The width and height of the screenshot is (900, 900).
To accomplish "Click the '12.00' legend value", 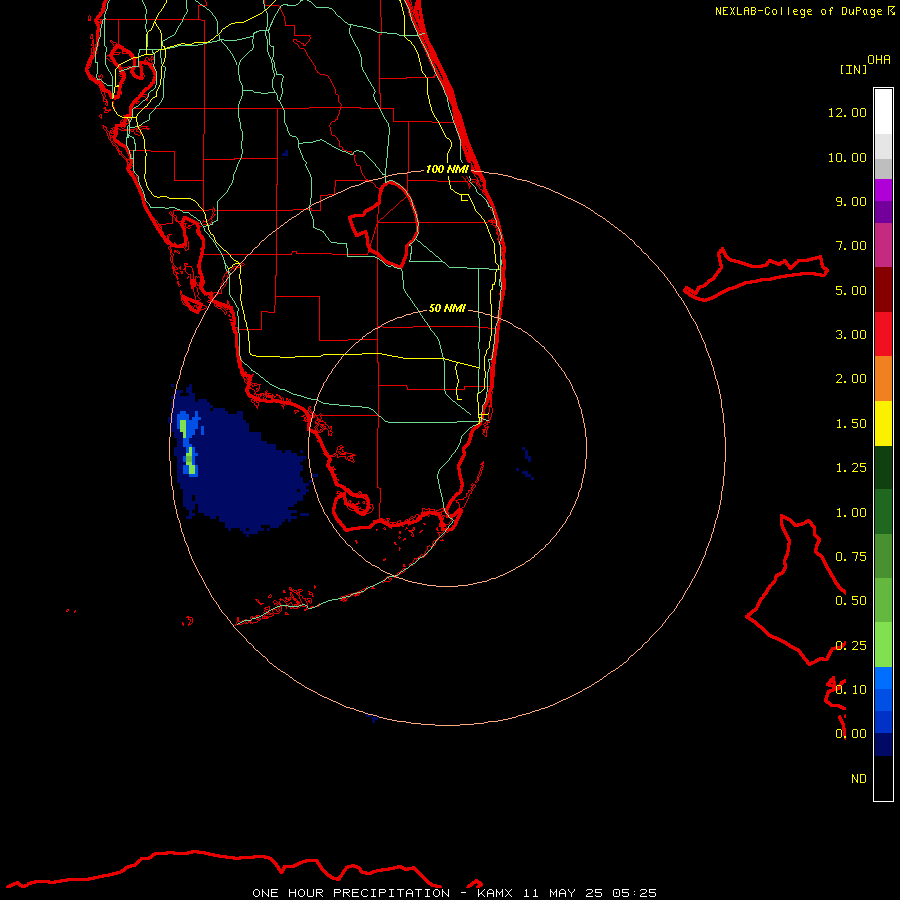I will 847,112.
